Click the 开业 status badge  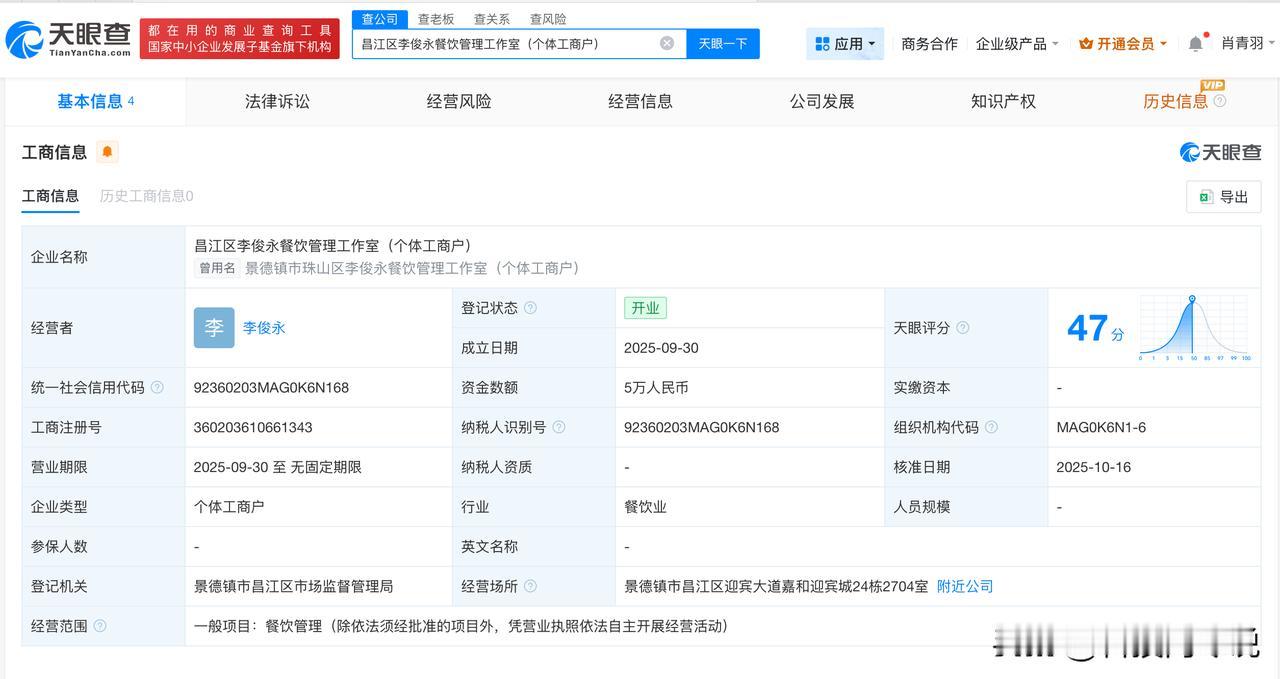[x=645, y=308]
